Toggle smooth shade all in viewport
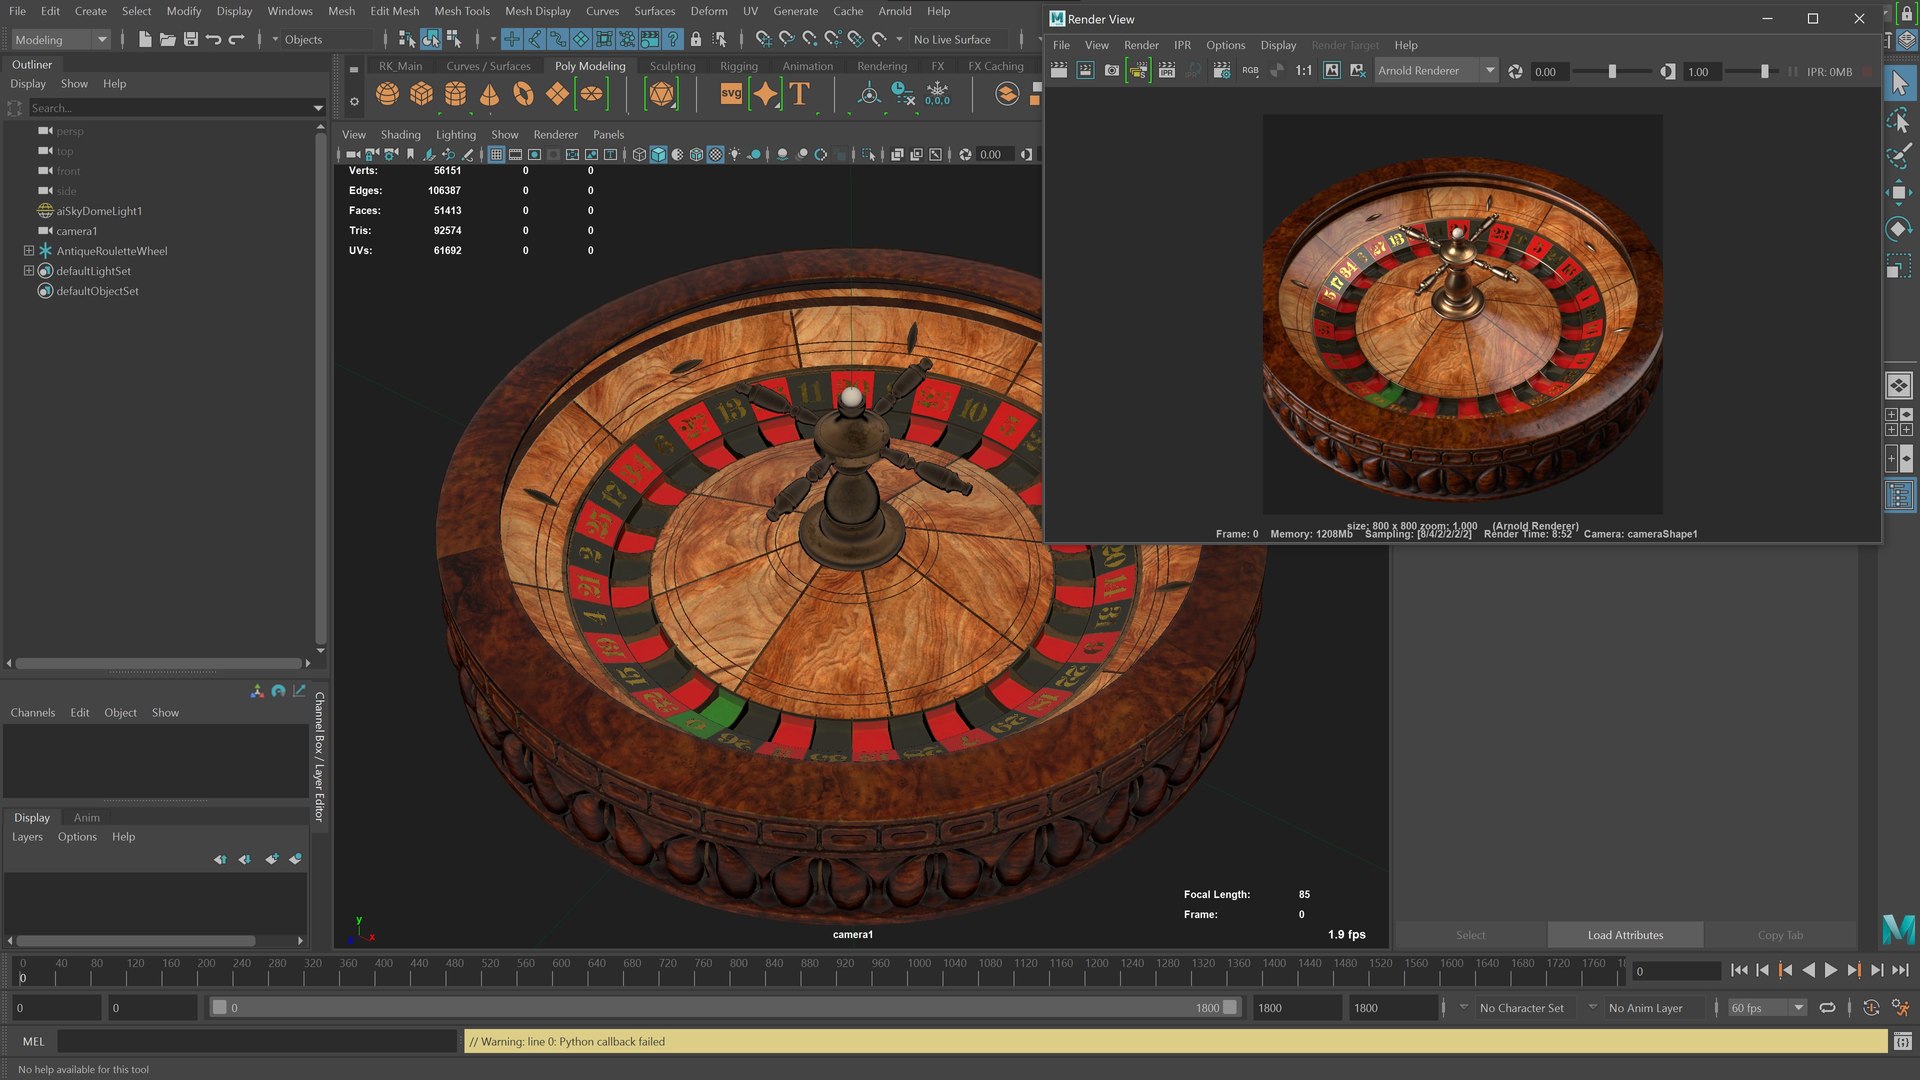The height and width of the screenshot is (1080, 1920). 658,154
